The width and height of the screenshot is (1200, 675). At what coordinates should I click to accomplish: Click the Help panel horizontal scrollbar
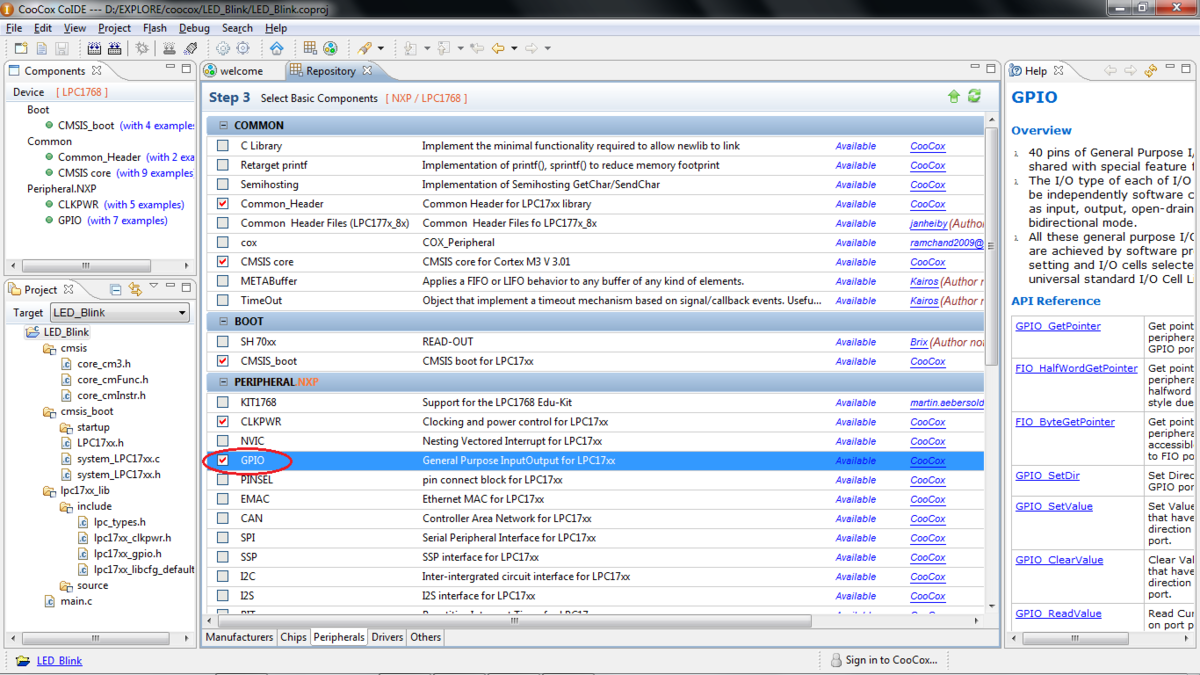coord(1074,637)
